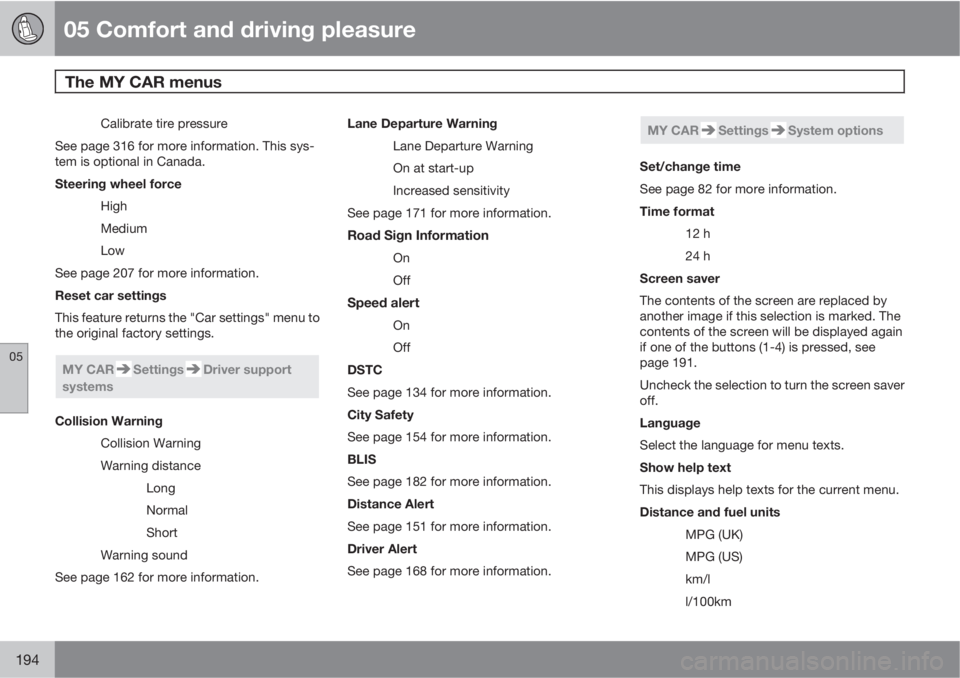Select 'Normal' warning distance option

167,510
